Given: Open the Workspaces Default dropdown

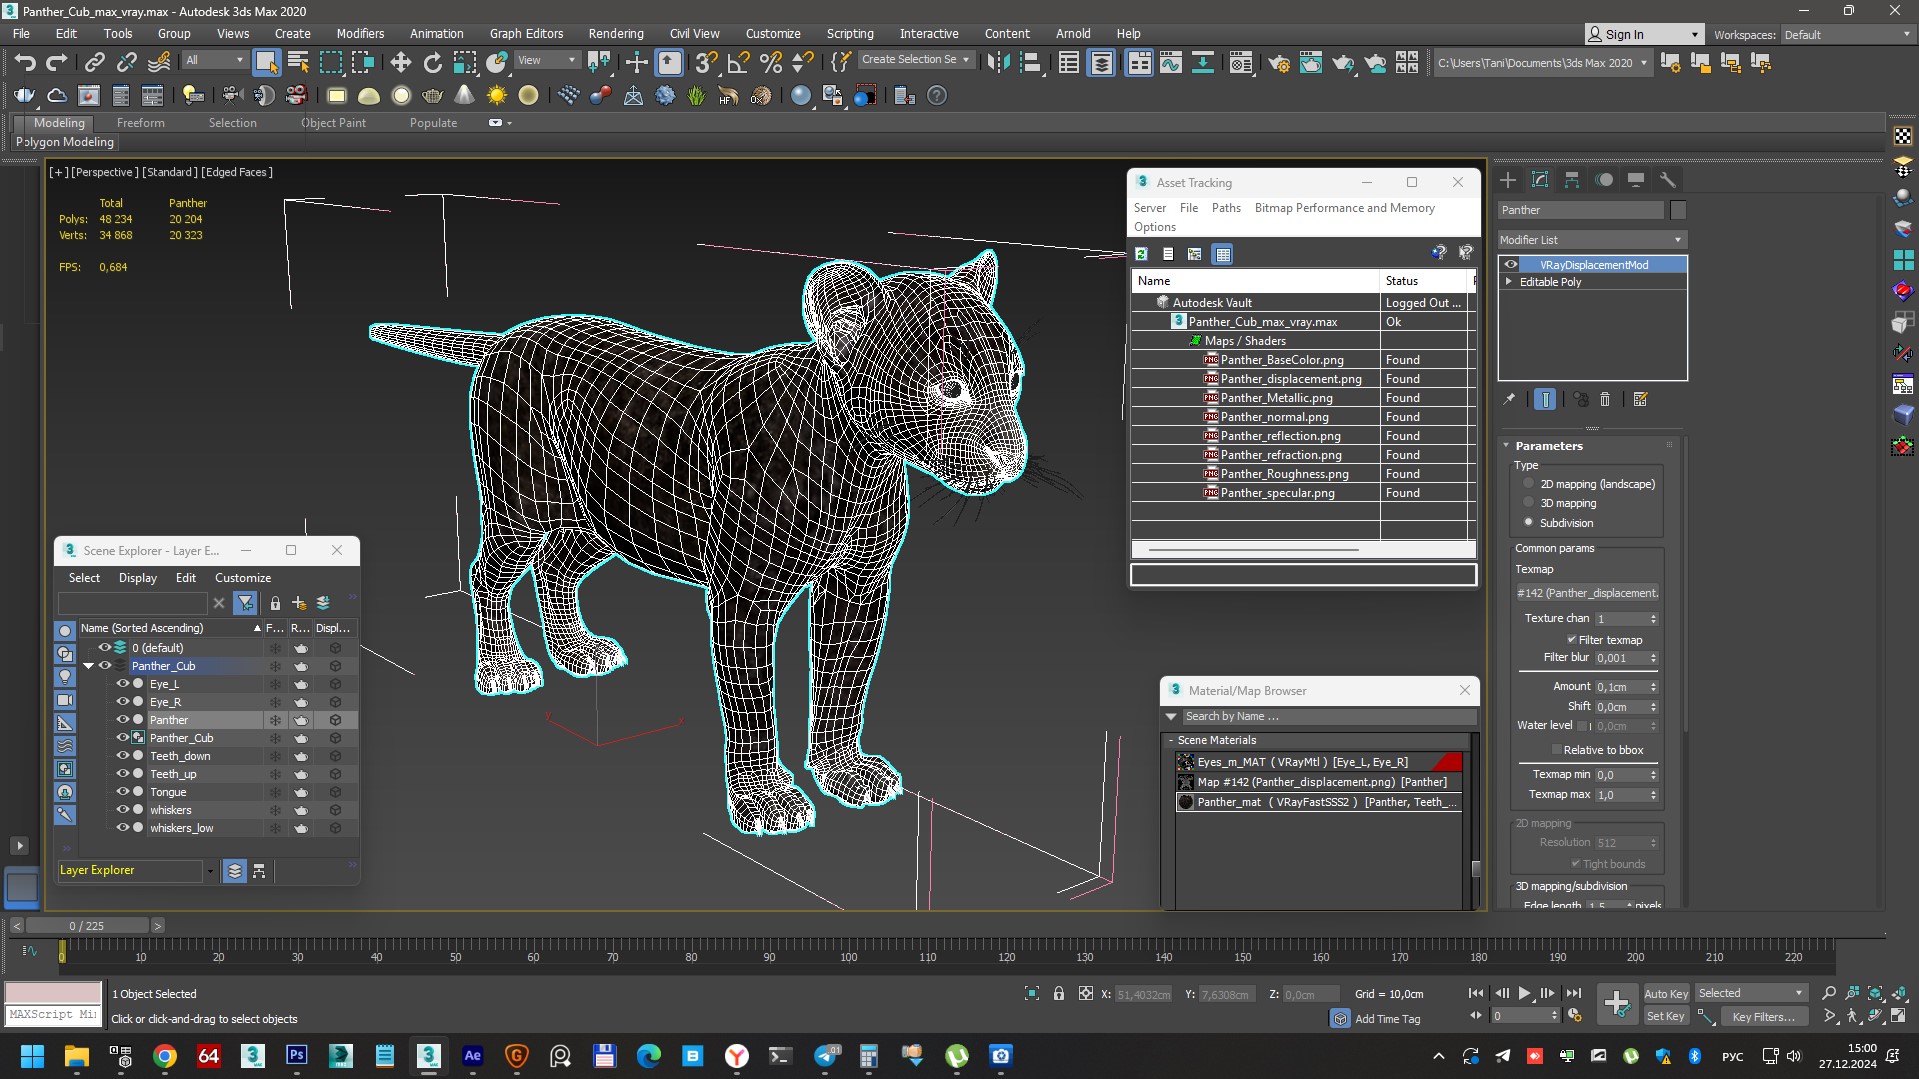Looking at the screenshot, I should click(x=1847, y=34).
